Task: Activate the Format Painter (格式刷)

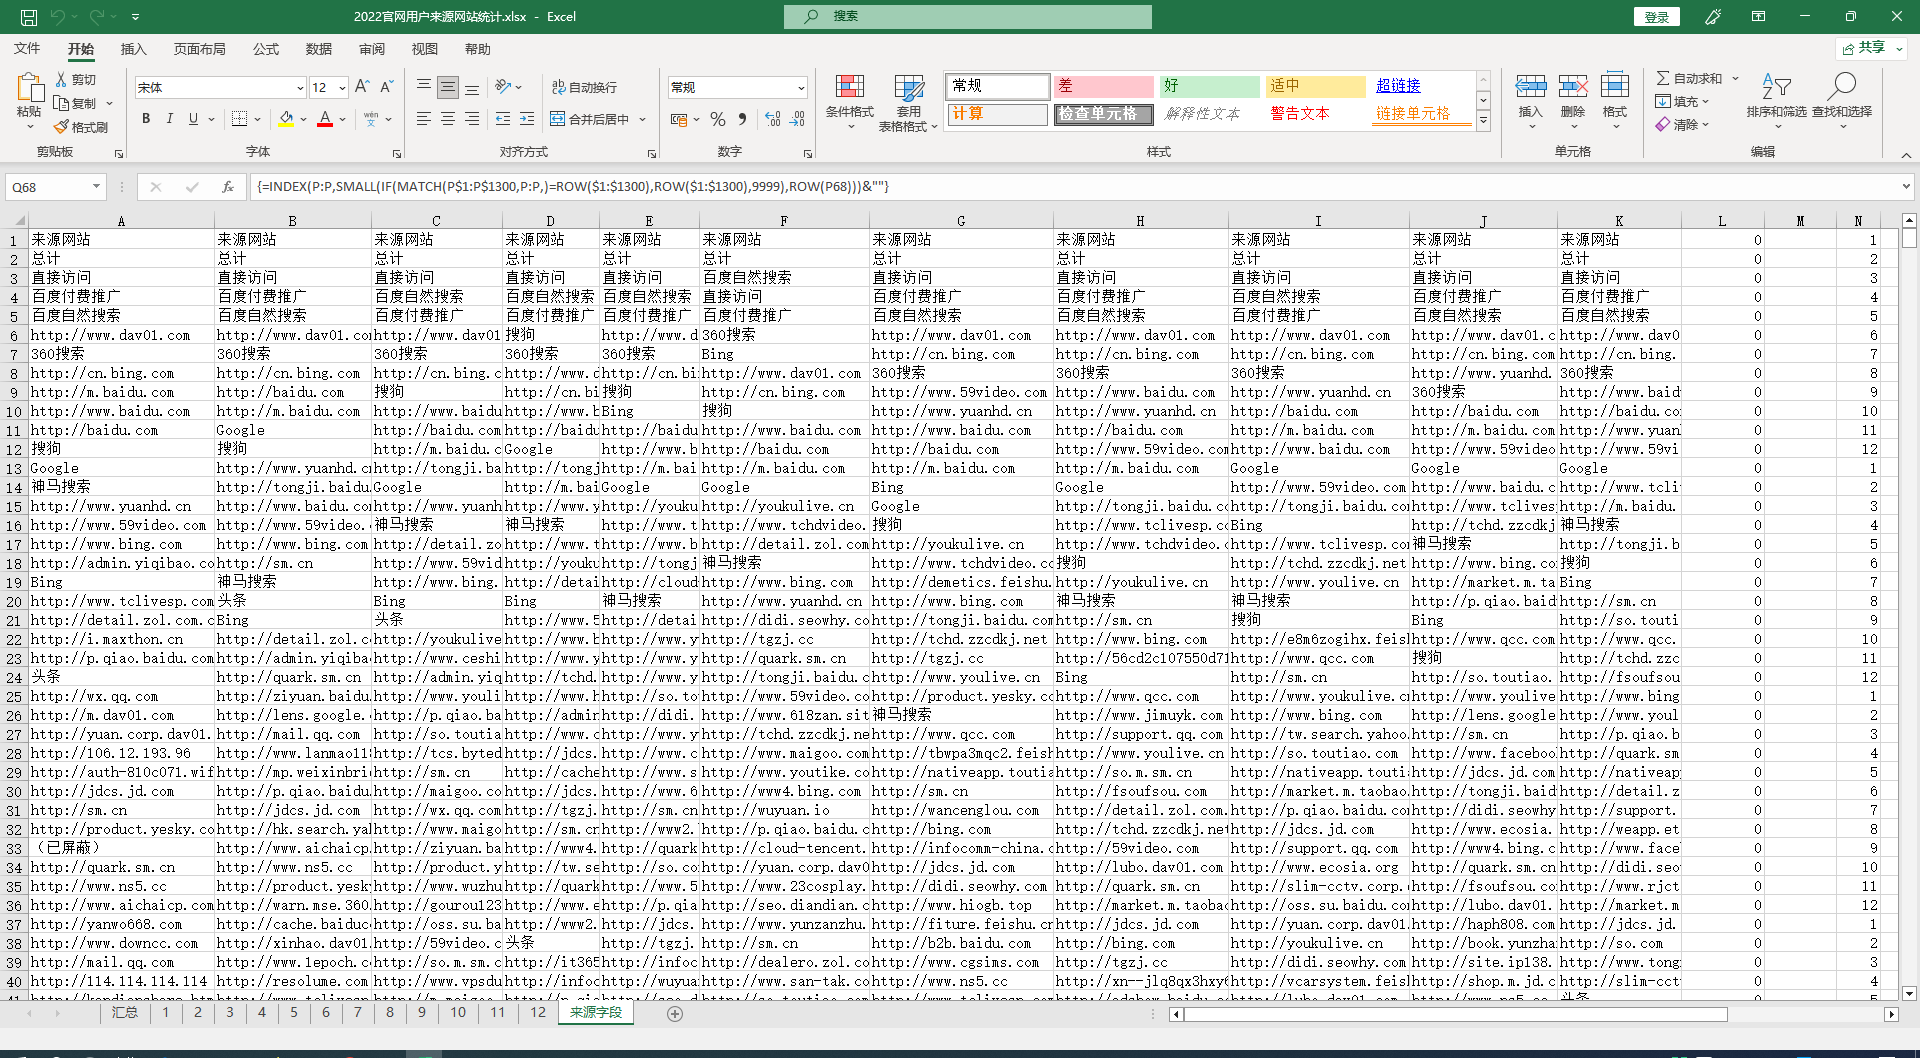Action: pos(81,127)
